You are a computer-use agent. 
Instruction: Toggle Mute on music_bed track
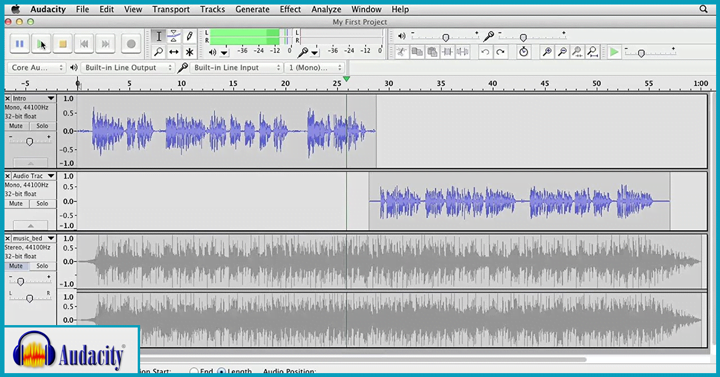pyautogui.click(x=16, y=266)
